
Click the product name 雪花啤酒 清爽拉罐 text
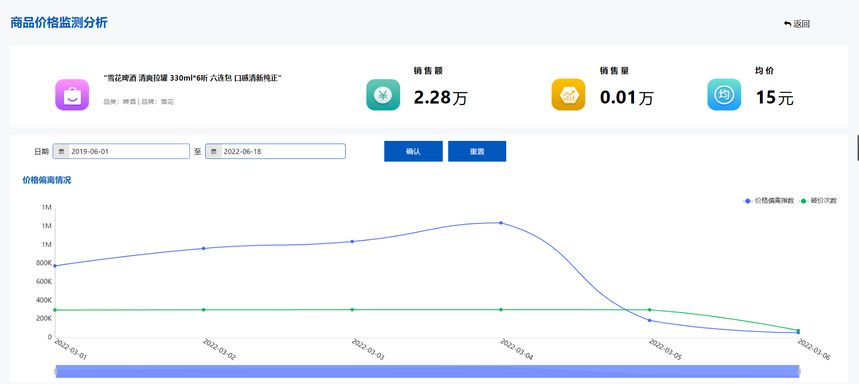point(192,78)
